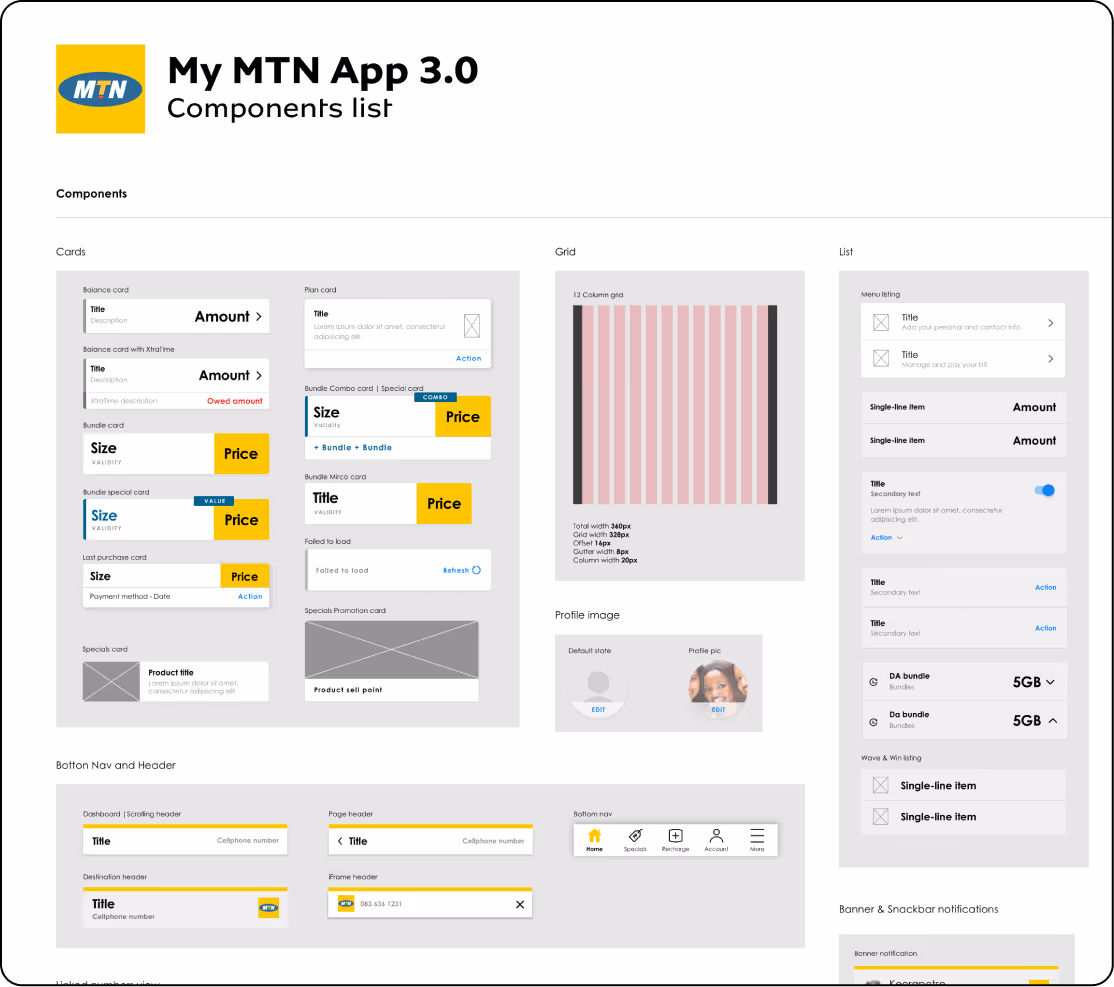1114x987 pixels.
Task: Click the default state avatar icon
Action: point(598,689)
